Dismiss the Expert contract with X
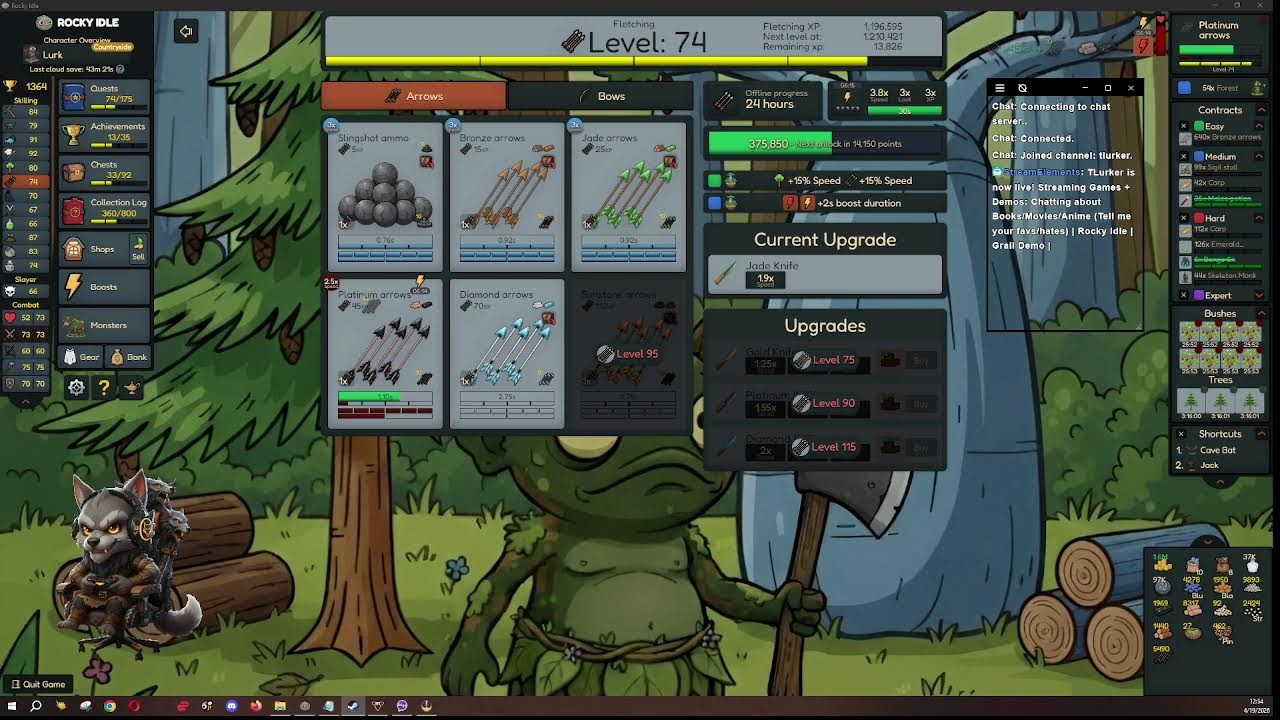Screen dimensions: 1280x720 pyautogui.click(x=1184, y=296)
